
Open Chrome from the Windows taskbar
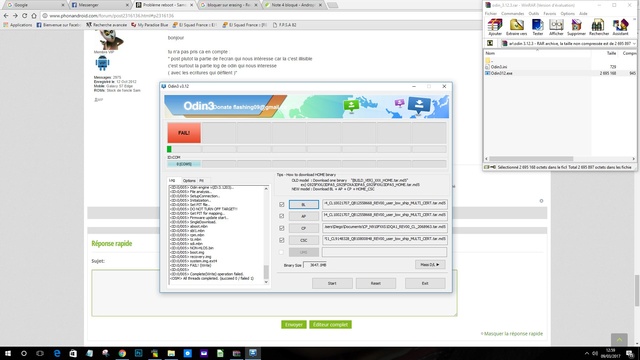122,353
